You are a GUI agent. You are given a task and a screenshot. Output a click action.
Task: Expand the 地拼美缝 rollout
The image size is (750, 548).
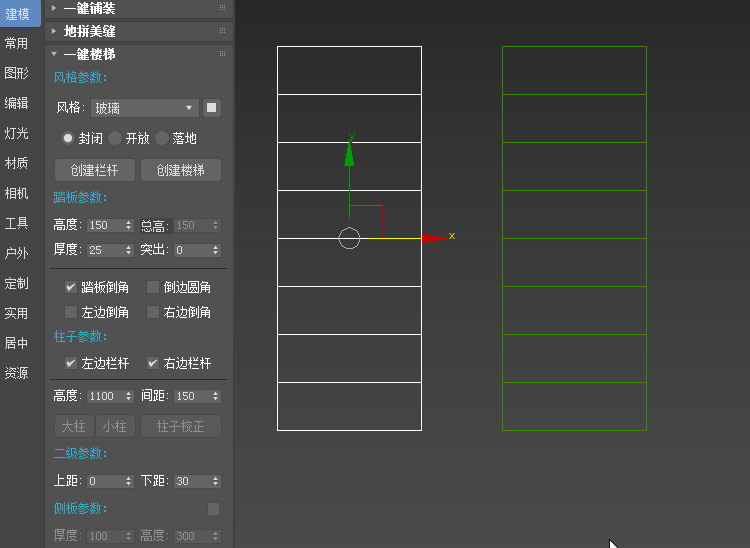(x=139, y=32)
